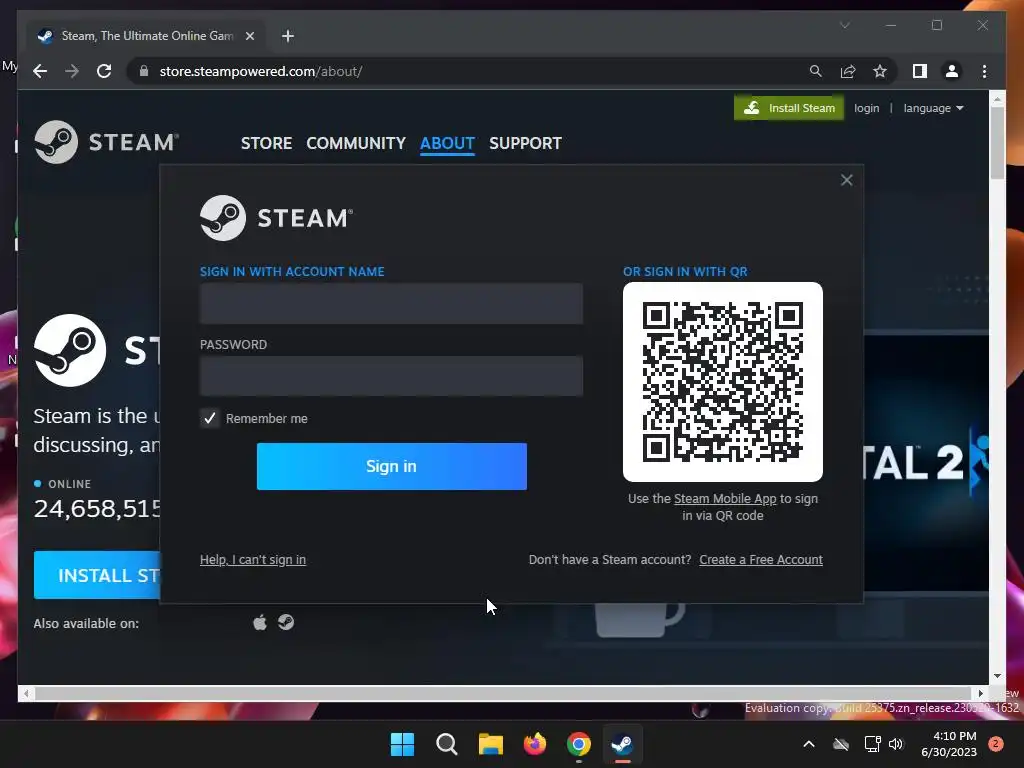
Task: Open the clock showing 4:10 PM
Action: pyautogui.click(x=949, y=744)
